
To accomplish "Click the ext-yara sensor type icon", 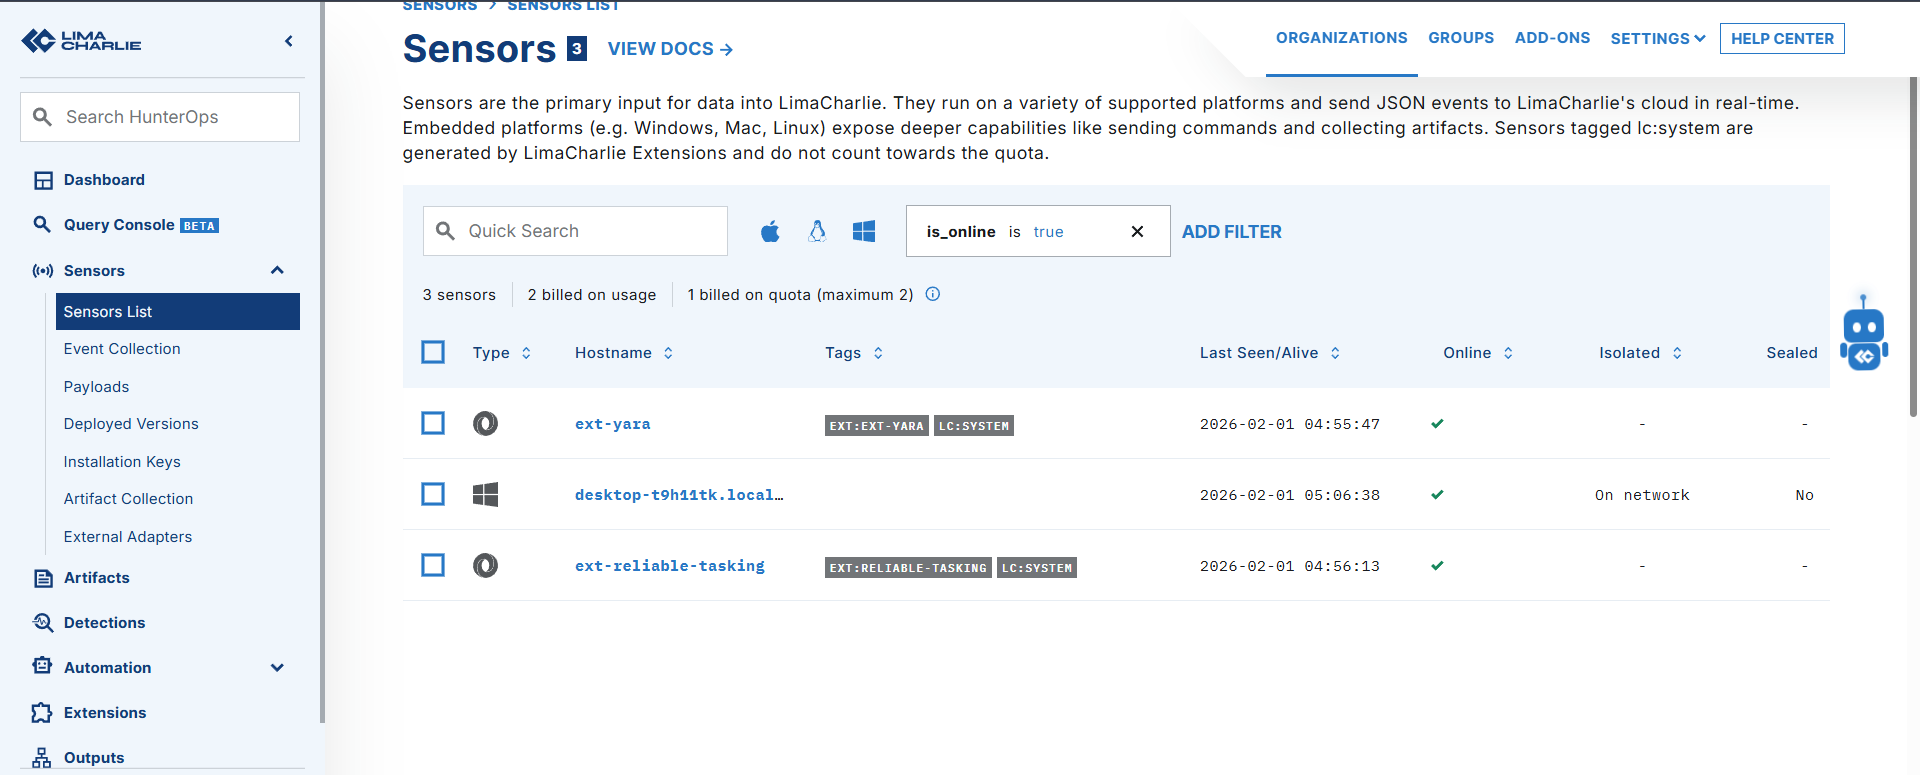I will point(485,424).
